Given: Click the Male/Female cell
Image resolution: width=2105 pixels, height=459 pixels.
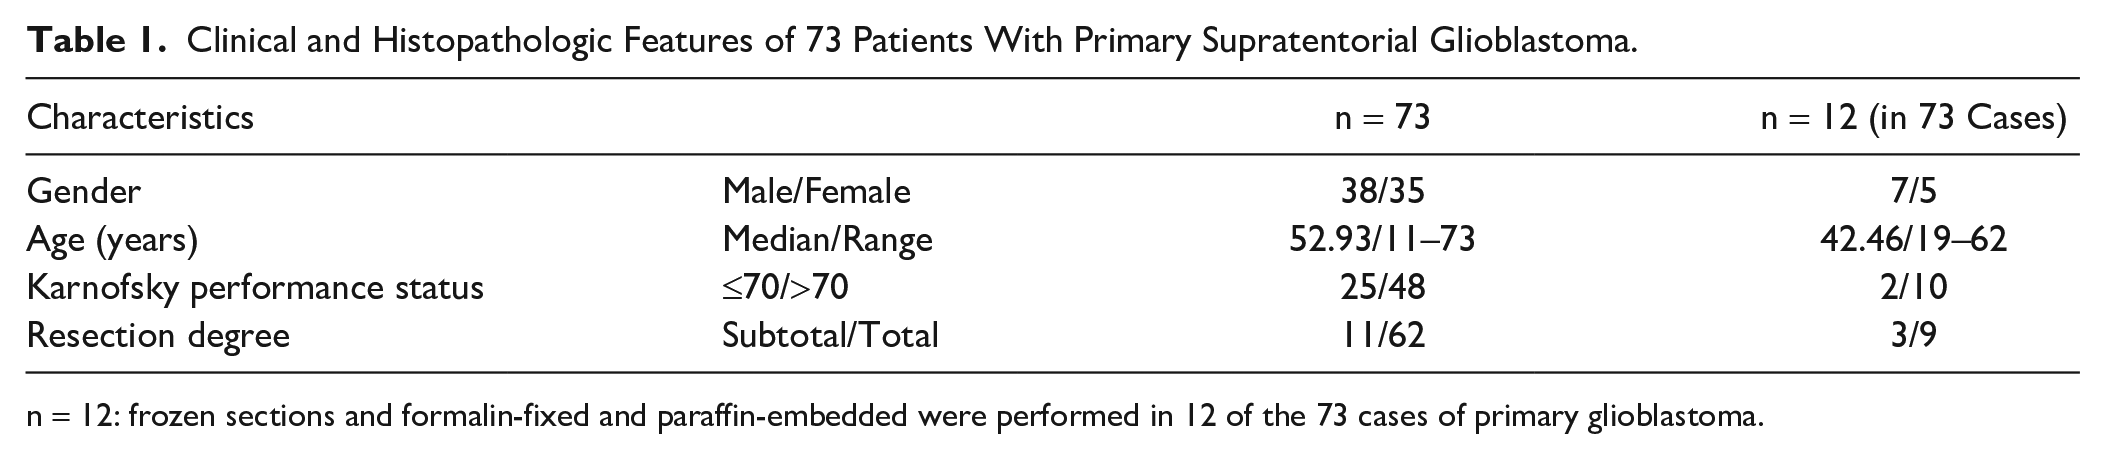Looking at the screenshot, I should click(817, 190).
